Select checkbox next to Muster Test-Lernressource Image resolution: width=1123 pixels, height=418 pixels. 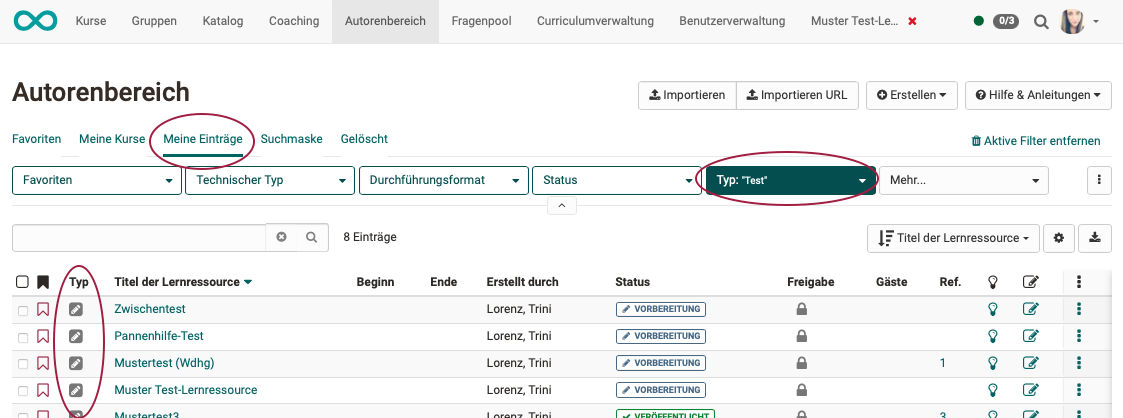click(23, 390)
